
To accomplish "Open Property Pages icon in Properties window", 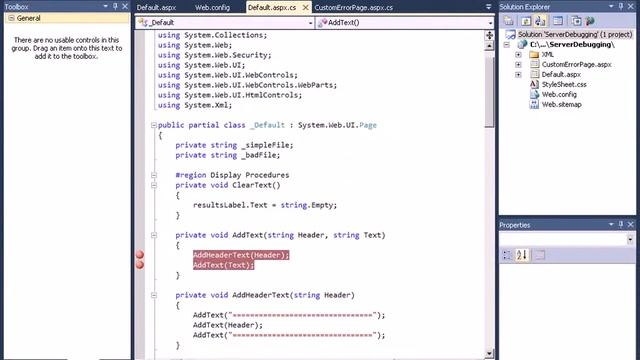I will (540, 255).
